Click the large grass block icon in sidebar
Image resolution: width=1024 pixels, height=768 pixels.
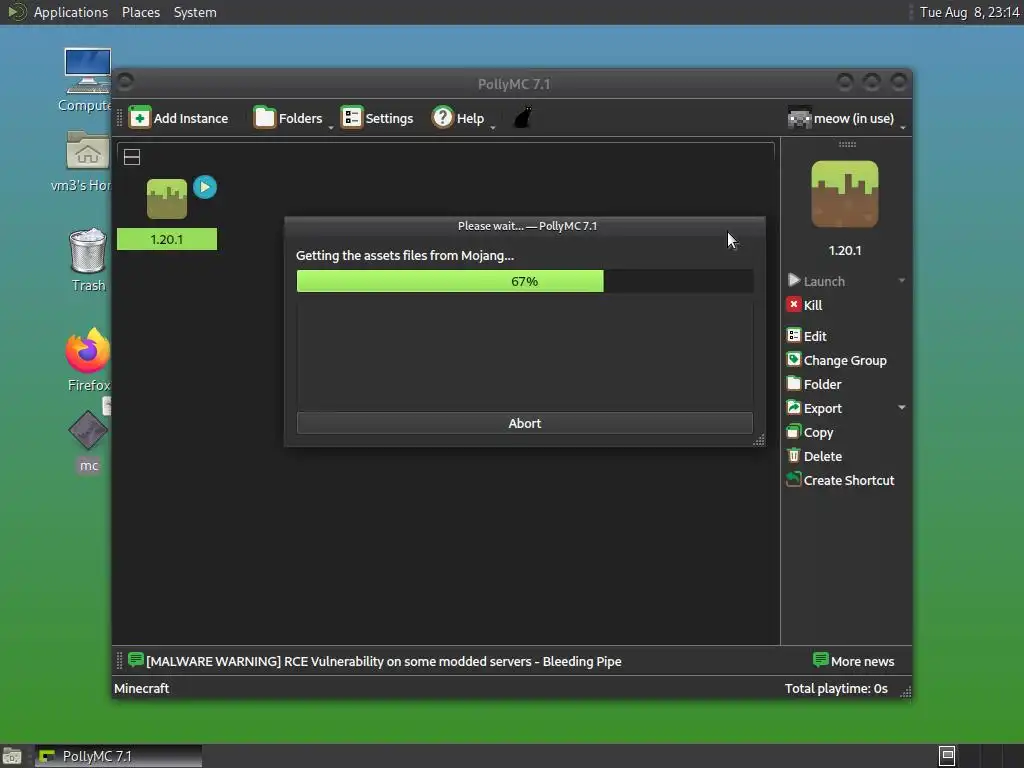click(x=844, y=194)
